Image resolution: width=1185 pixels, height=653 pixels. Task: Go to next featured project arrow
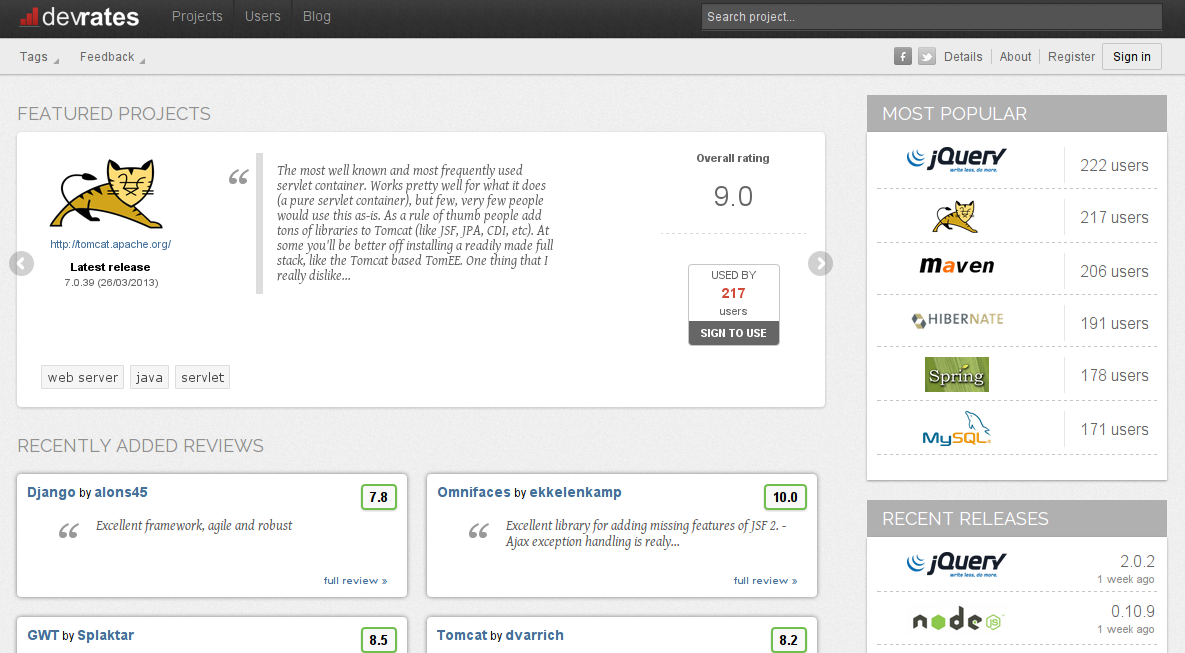[x=820, y=263]
